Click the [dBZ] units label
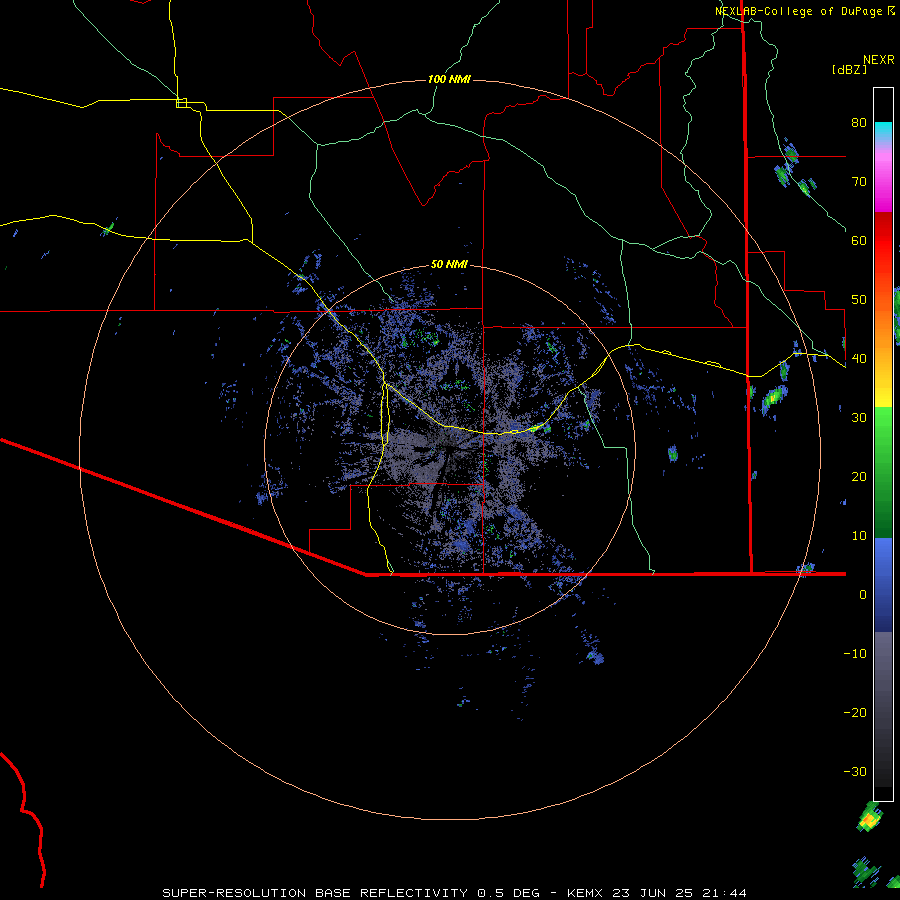 click(x=849, y=69)
